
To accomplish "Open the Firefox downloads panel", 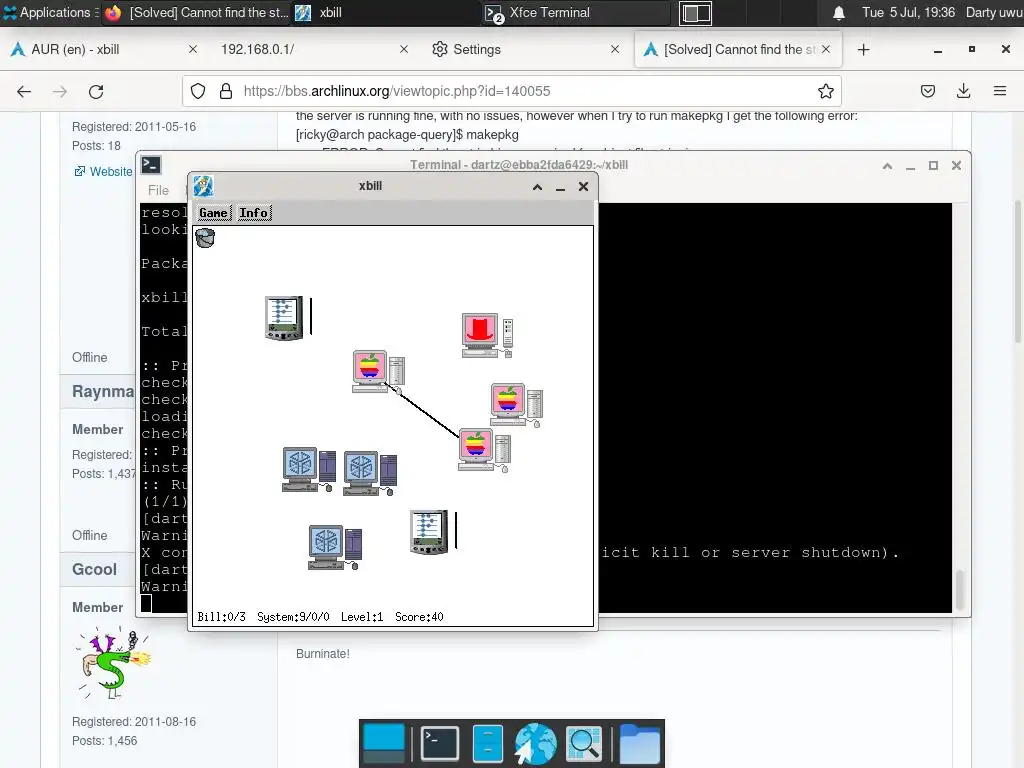I will (x=963, y=91).
